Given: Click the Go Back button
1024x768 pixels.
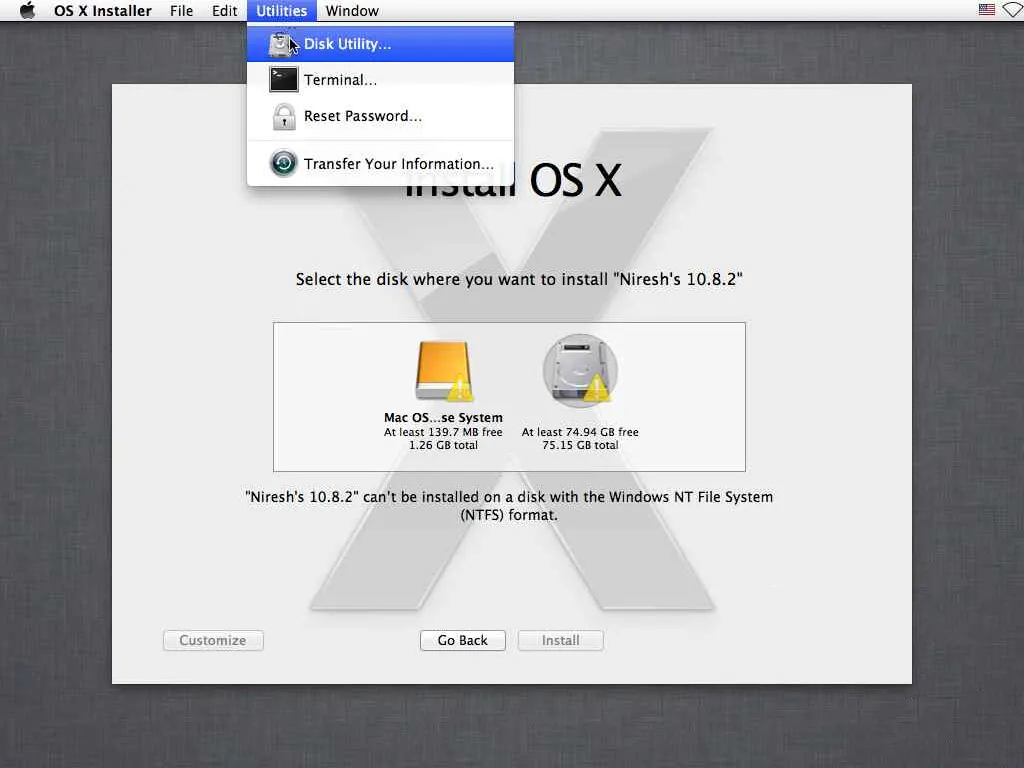Looking at the screenshot, I should pyautogui.click(x=462, y=640).
